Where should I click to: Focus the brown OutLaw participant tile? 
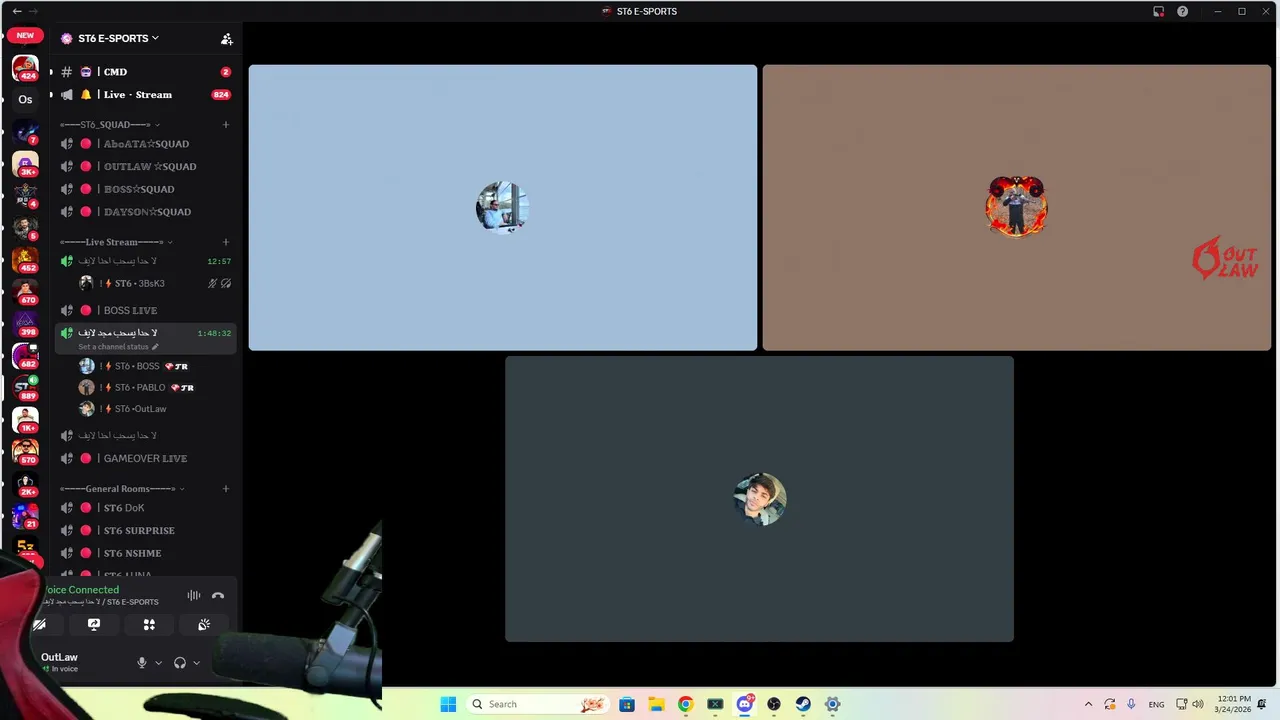pyautogui.click(x=1017, y=208)
